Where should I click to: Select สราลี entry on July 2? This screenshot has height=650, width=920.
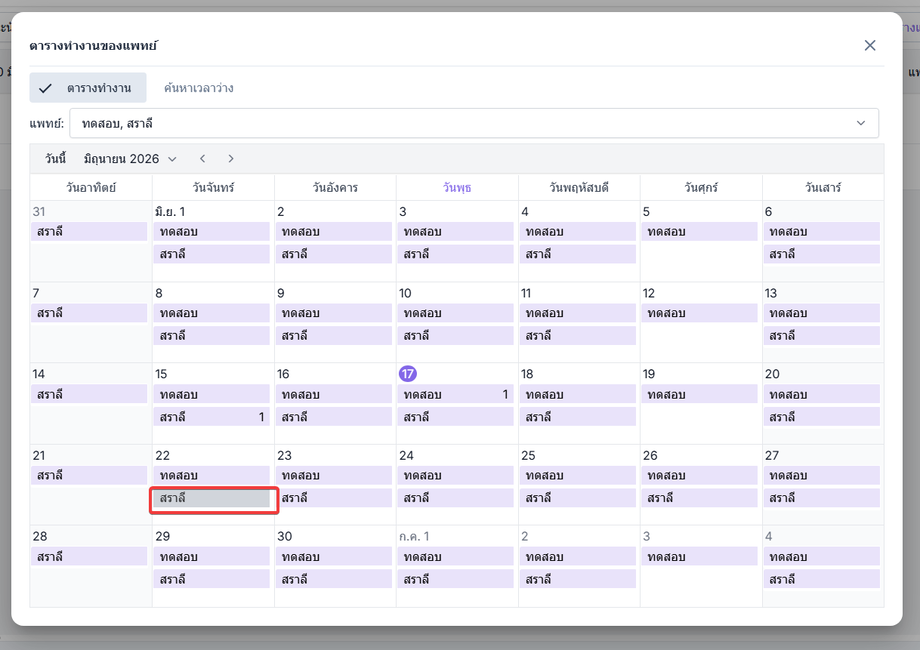(x=577, y=578)
